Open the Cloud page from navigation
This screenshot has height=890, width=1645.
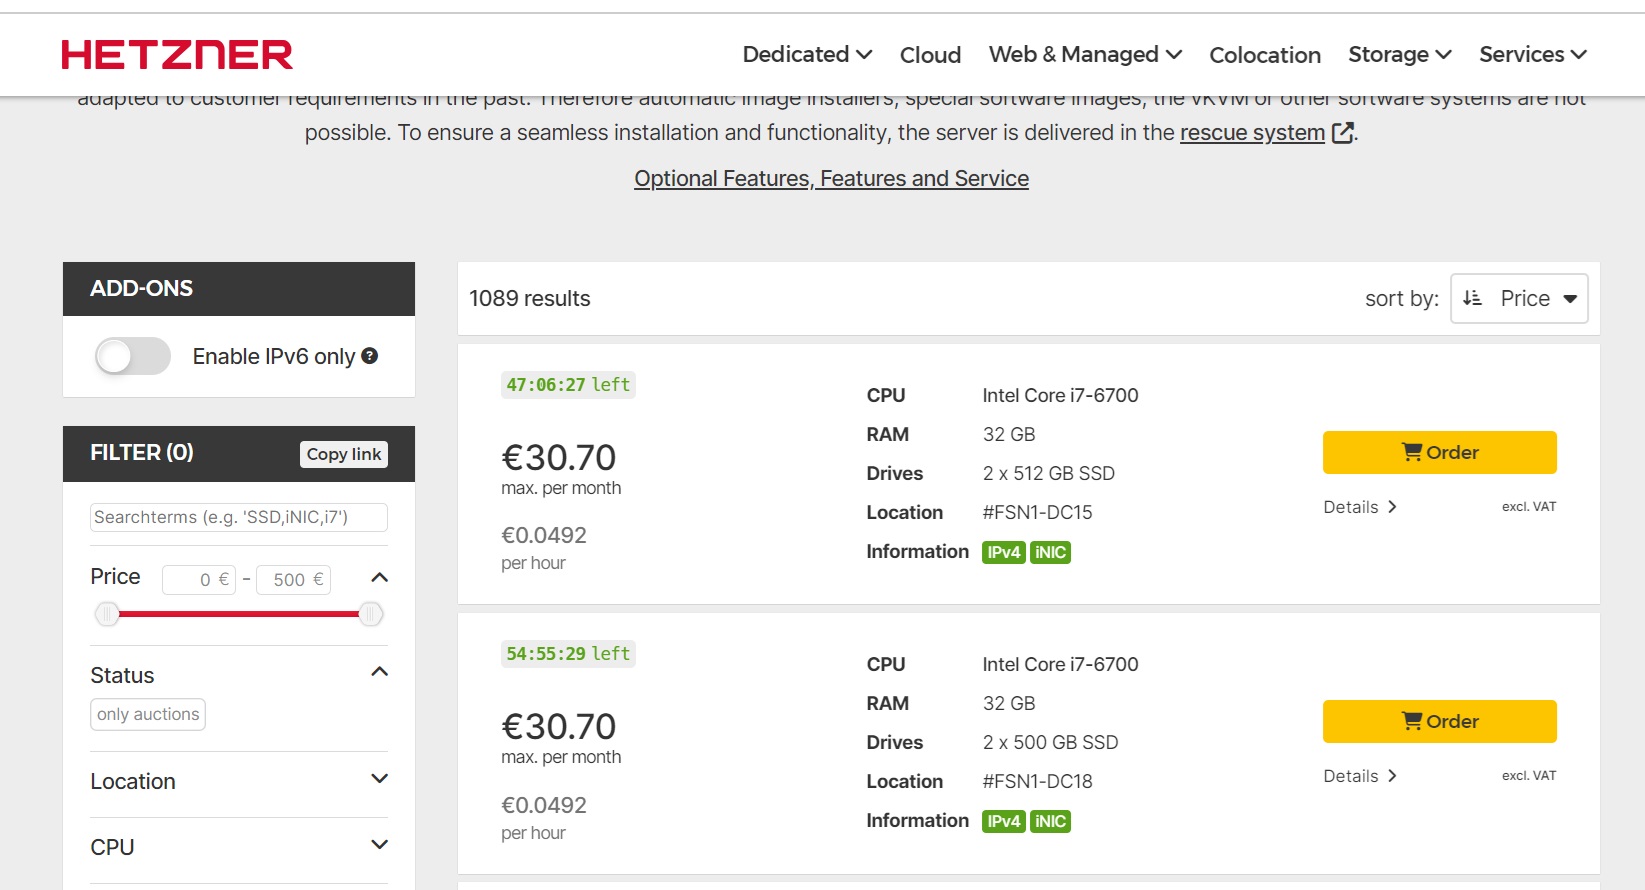930,55
